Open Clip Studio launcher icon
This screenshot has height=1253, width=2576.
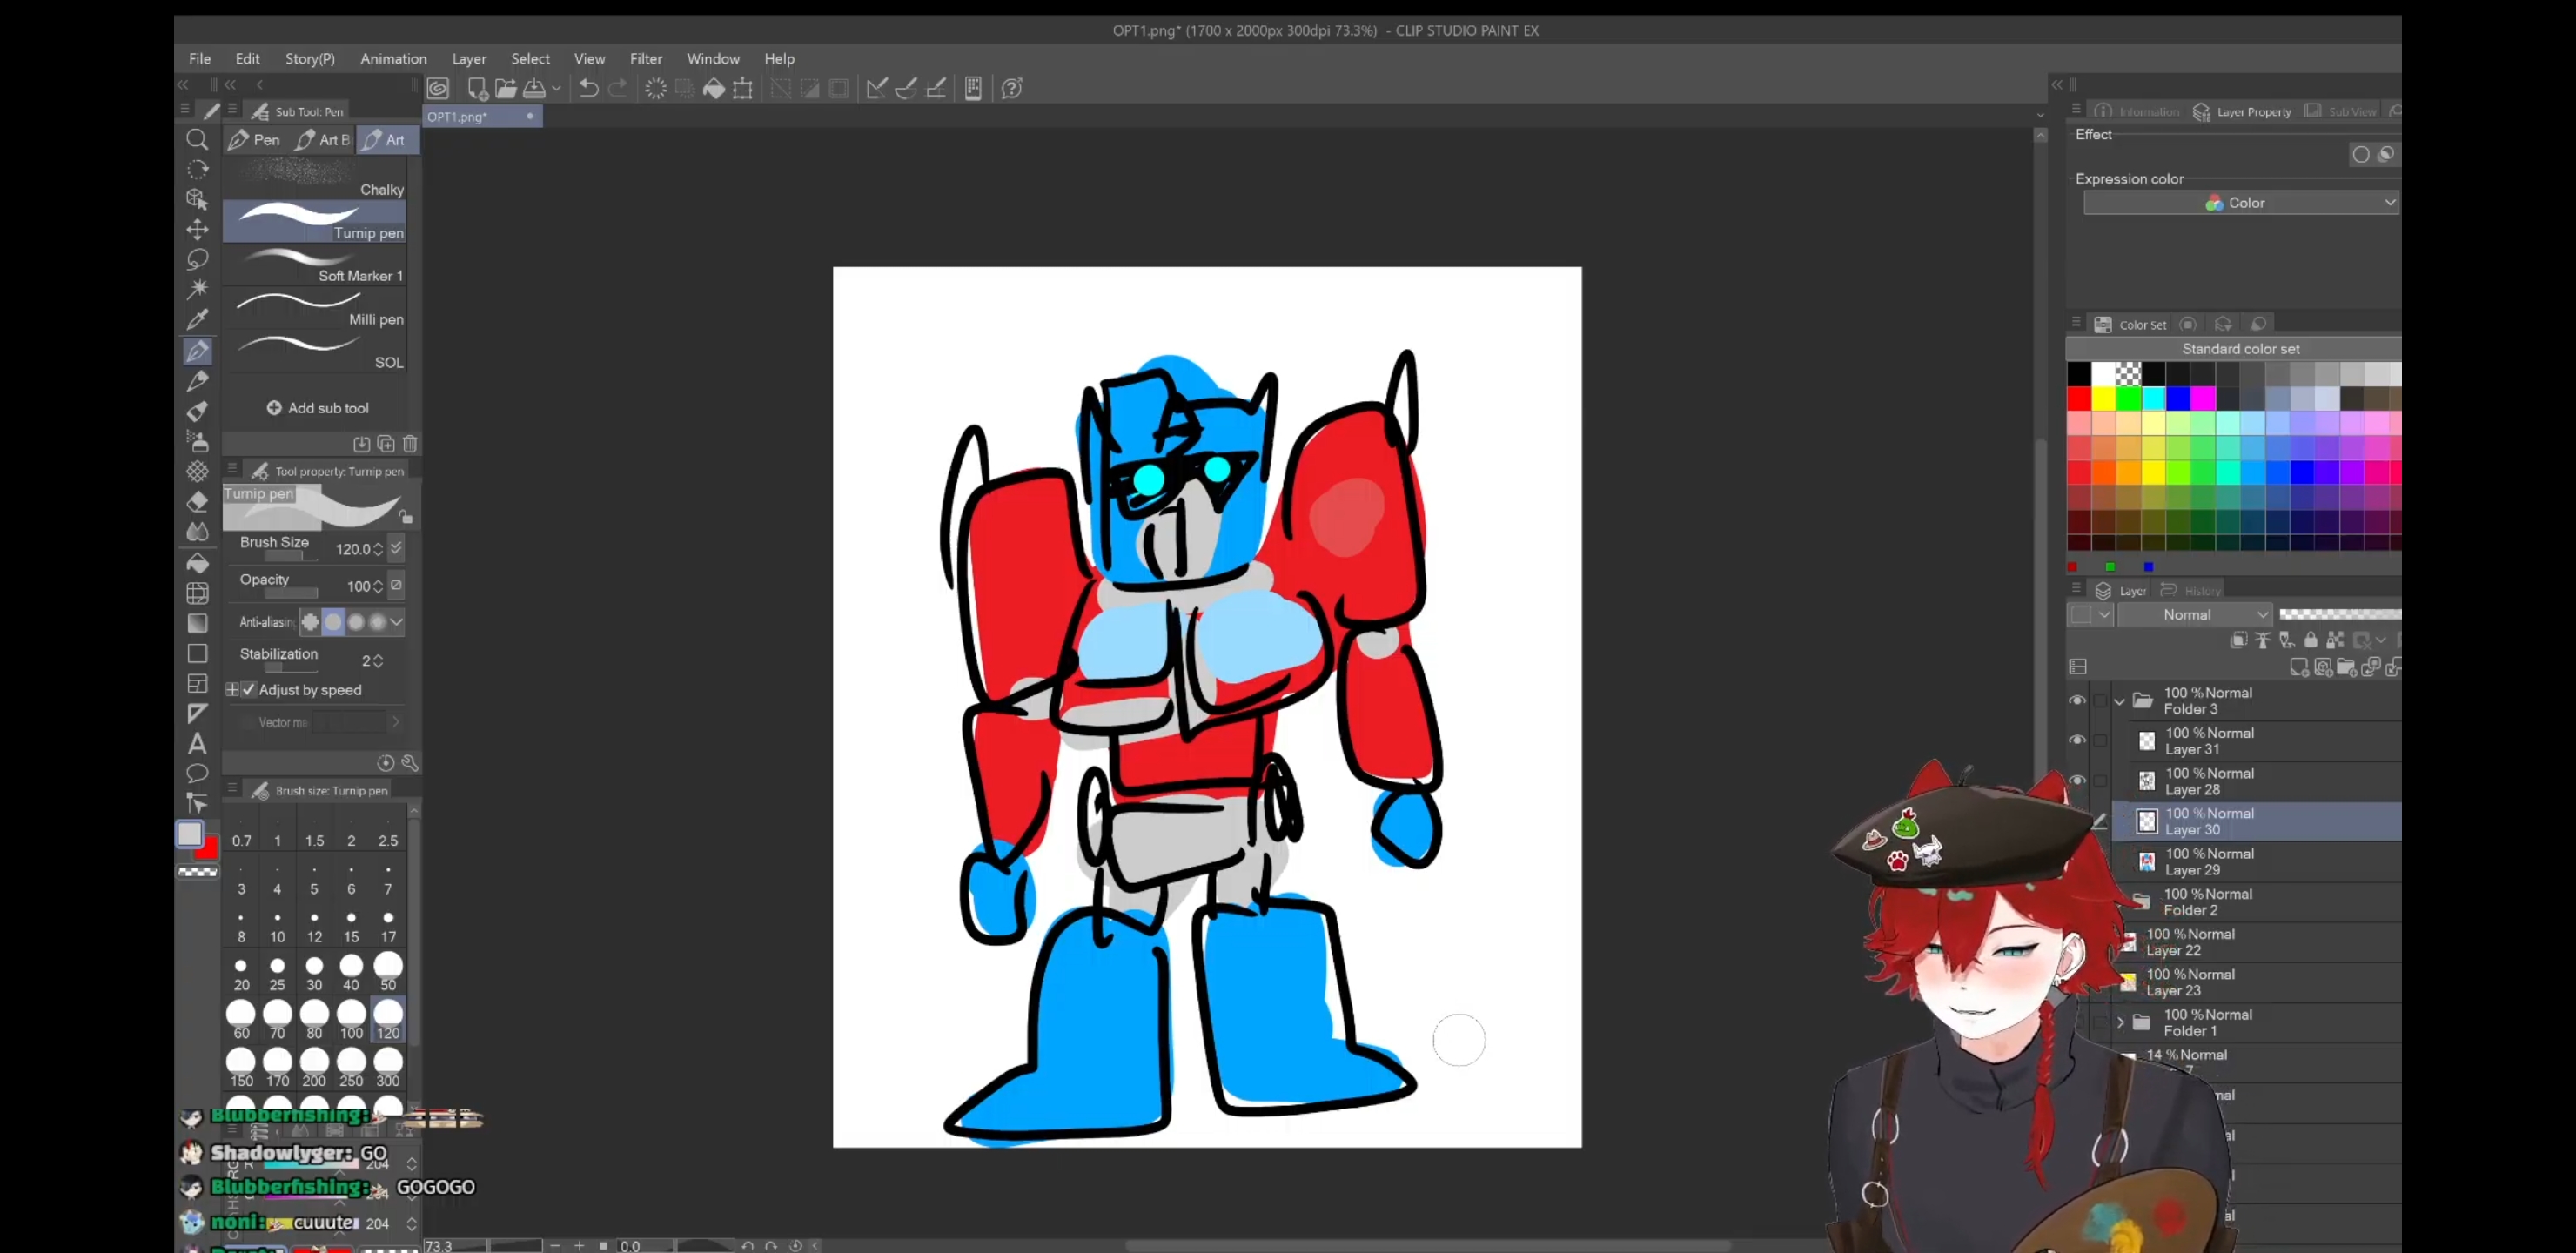438,88
